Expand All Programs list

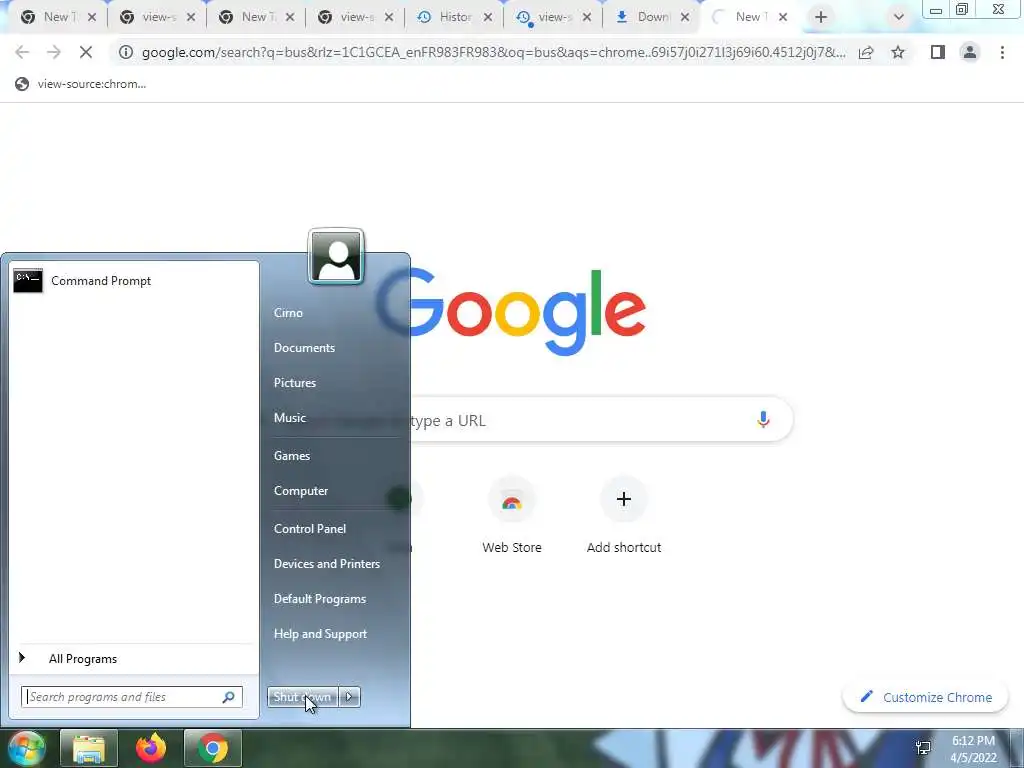83,659
